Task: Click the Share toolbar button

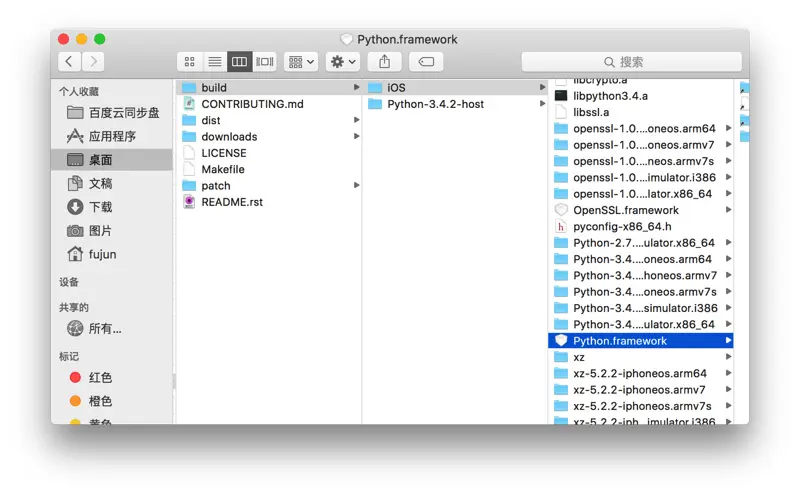Action: 385,62
